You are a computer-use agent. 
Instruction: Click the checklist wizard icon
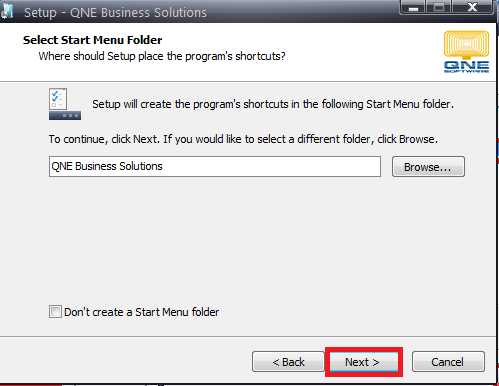pos(65,104)
